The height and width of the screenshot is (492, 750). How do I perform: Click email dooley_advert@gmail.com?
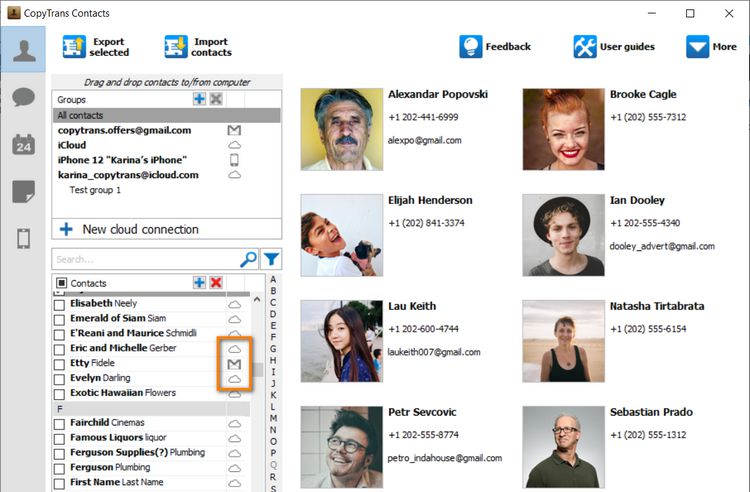point(662,246)
